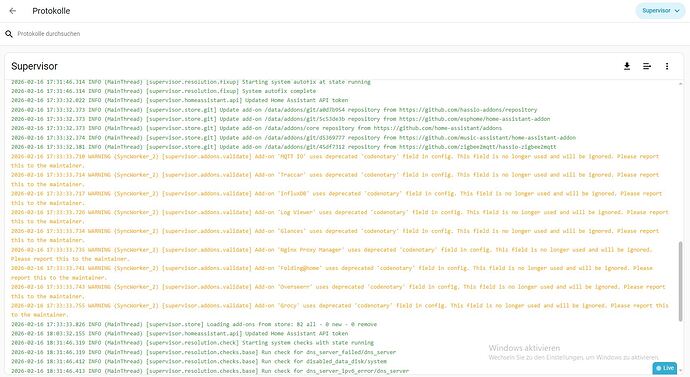
Task: Select the 'Grocy' codenotary warning line
Action: click(x=340, y=310)
